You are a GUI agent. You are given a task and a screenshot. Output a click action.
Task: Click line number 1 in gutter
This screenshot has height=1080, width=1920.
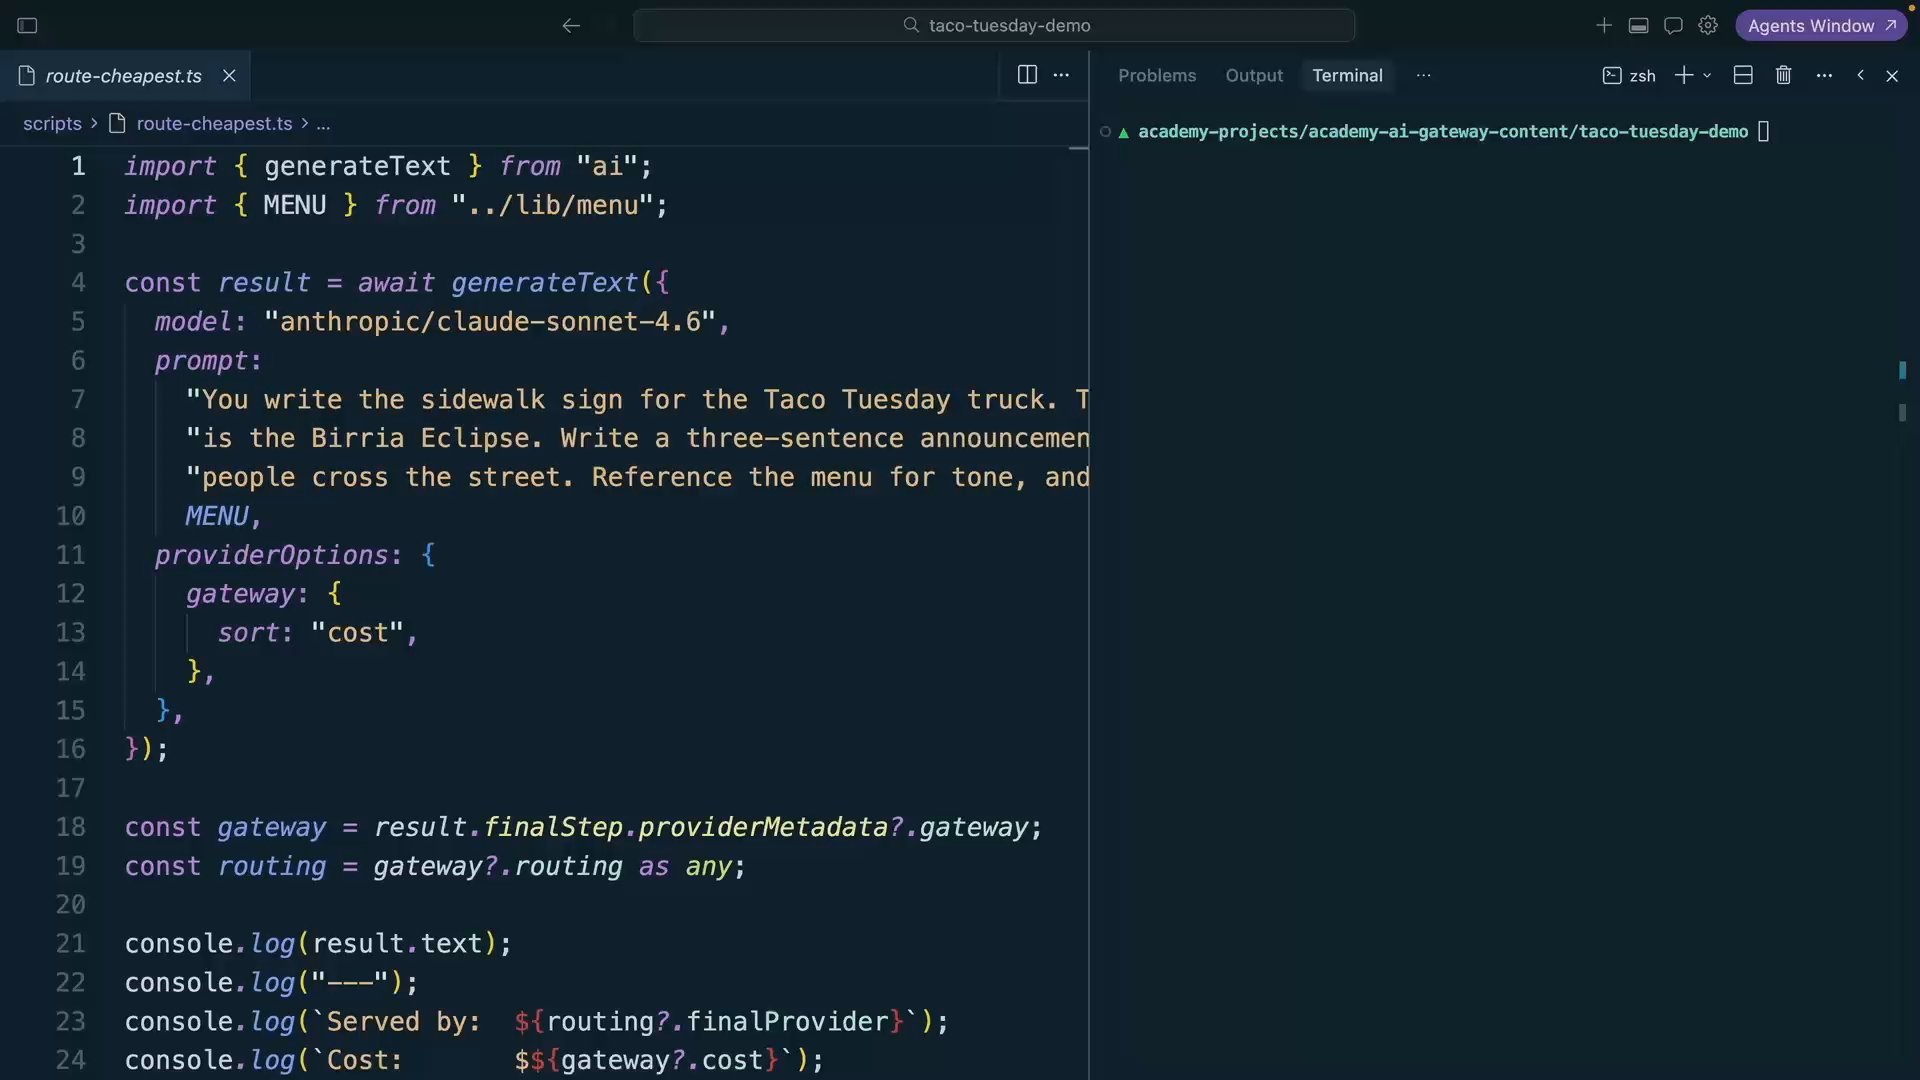(78, 166)
